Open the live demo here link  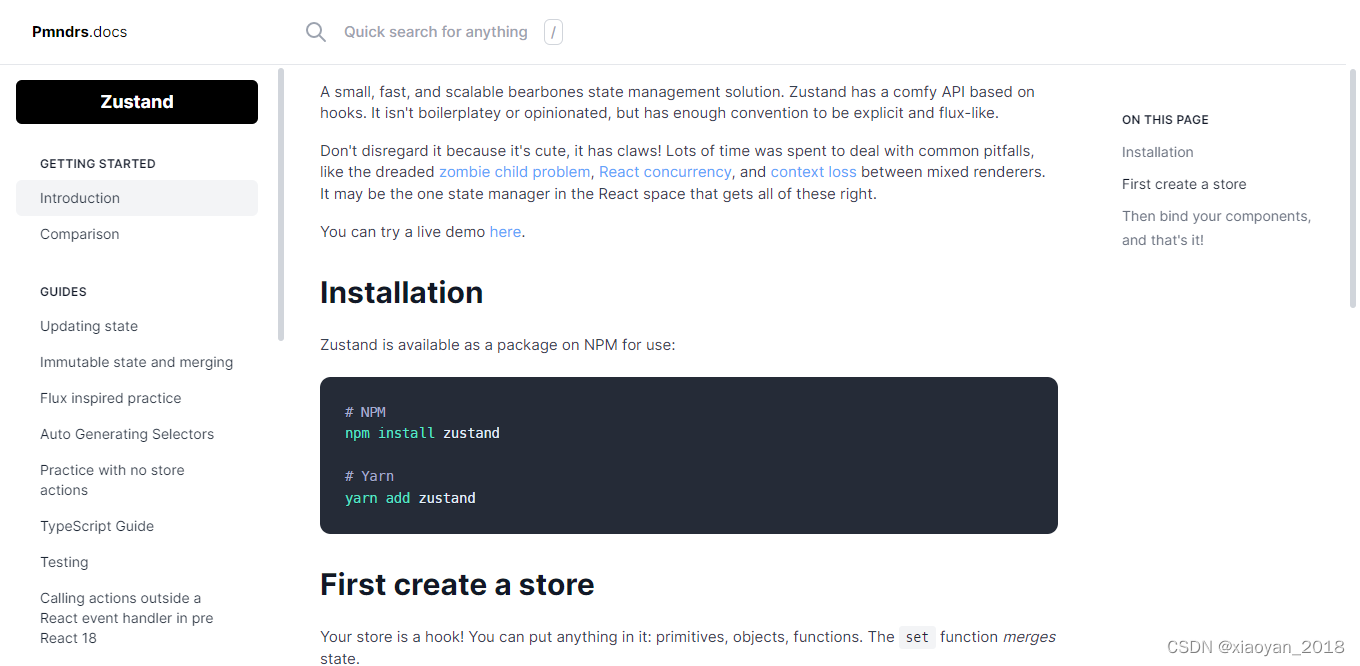[x=505, y=232]
